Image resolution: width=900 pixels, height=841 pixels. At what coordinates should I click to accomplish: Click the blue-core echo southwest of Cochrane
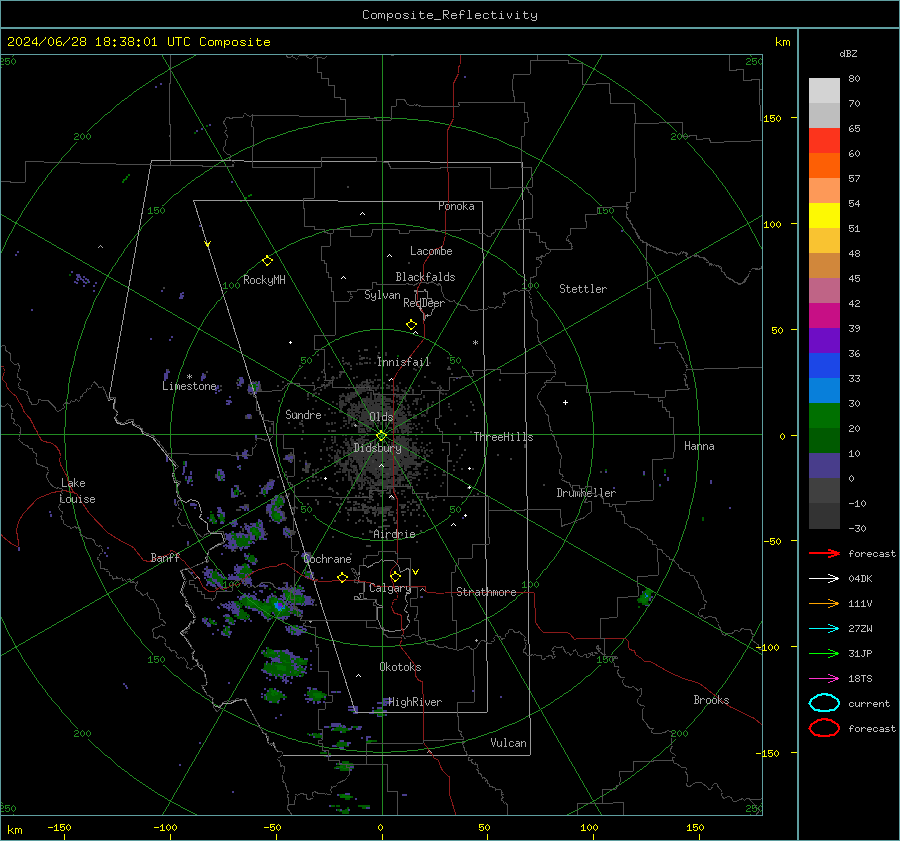[279, 606]
